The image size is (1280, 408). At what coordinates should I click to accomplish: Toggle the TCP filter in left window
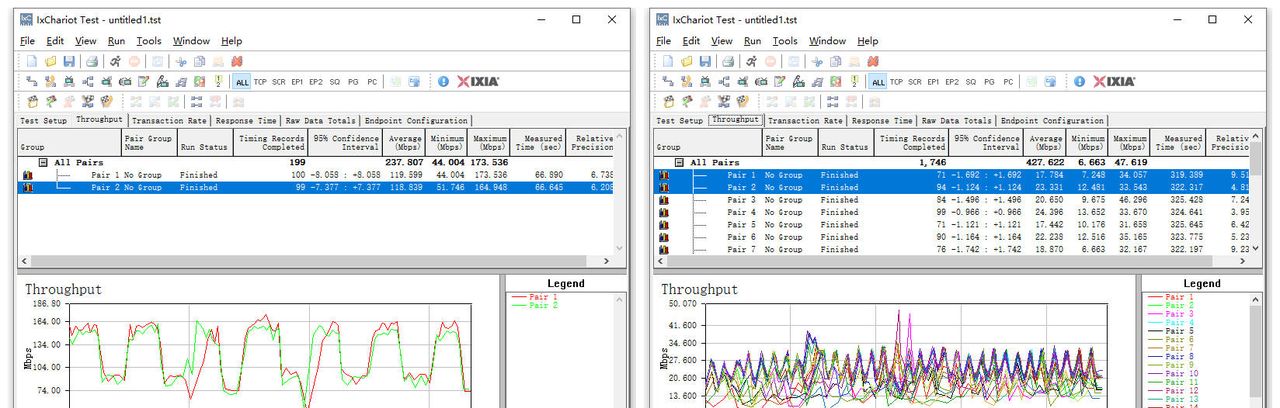[260, 82]
